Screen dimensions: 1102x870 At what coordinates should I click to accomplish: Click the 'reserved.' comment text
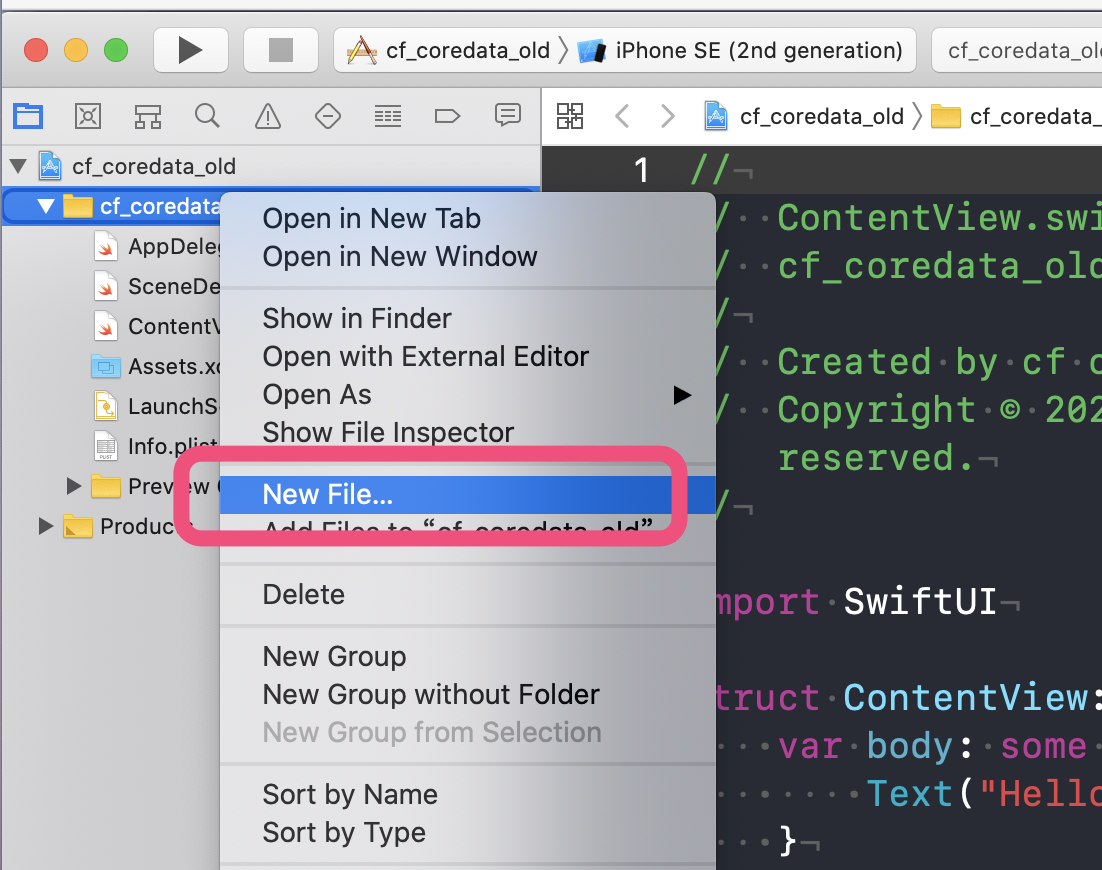pos(876,458)
